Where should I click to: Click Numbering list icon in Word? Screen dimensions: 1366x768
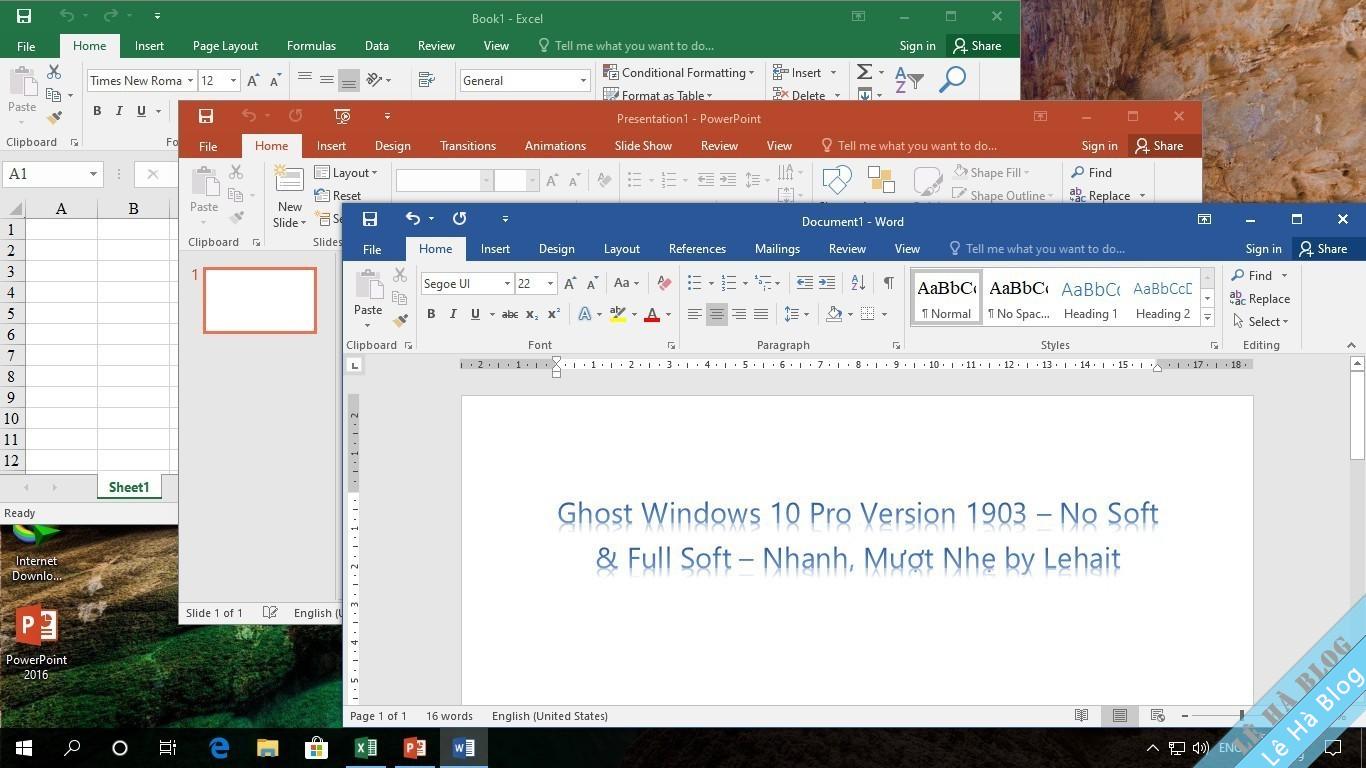[x=729, y=283]
